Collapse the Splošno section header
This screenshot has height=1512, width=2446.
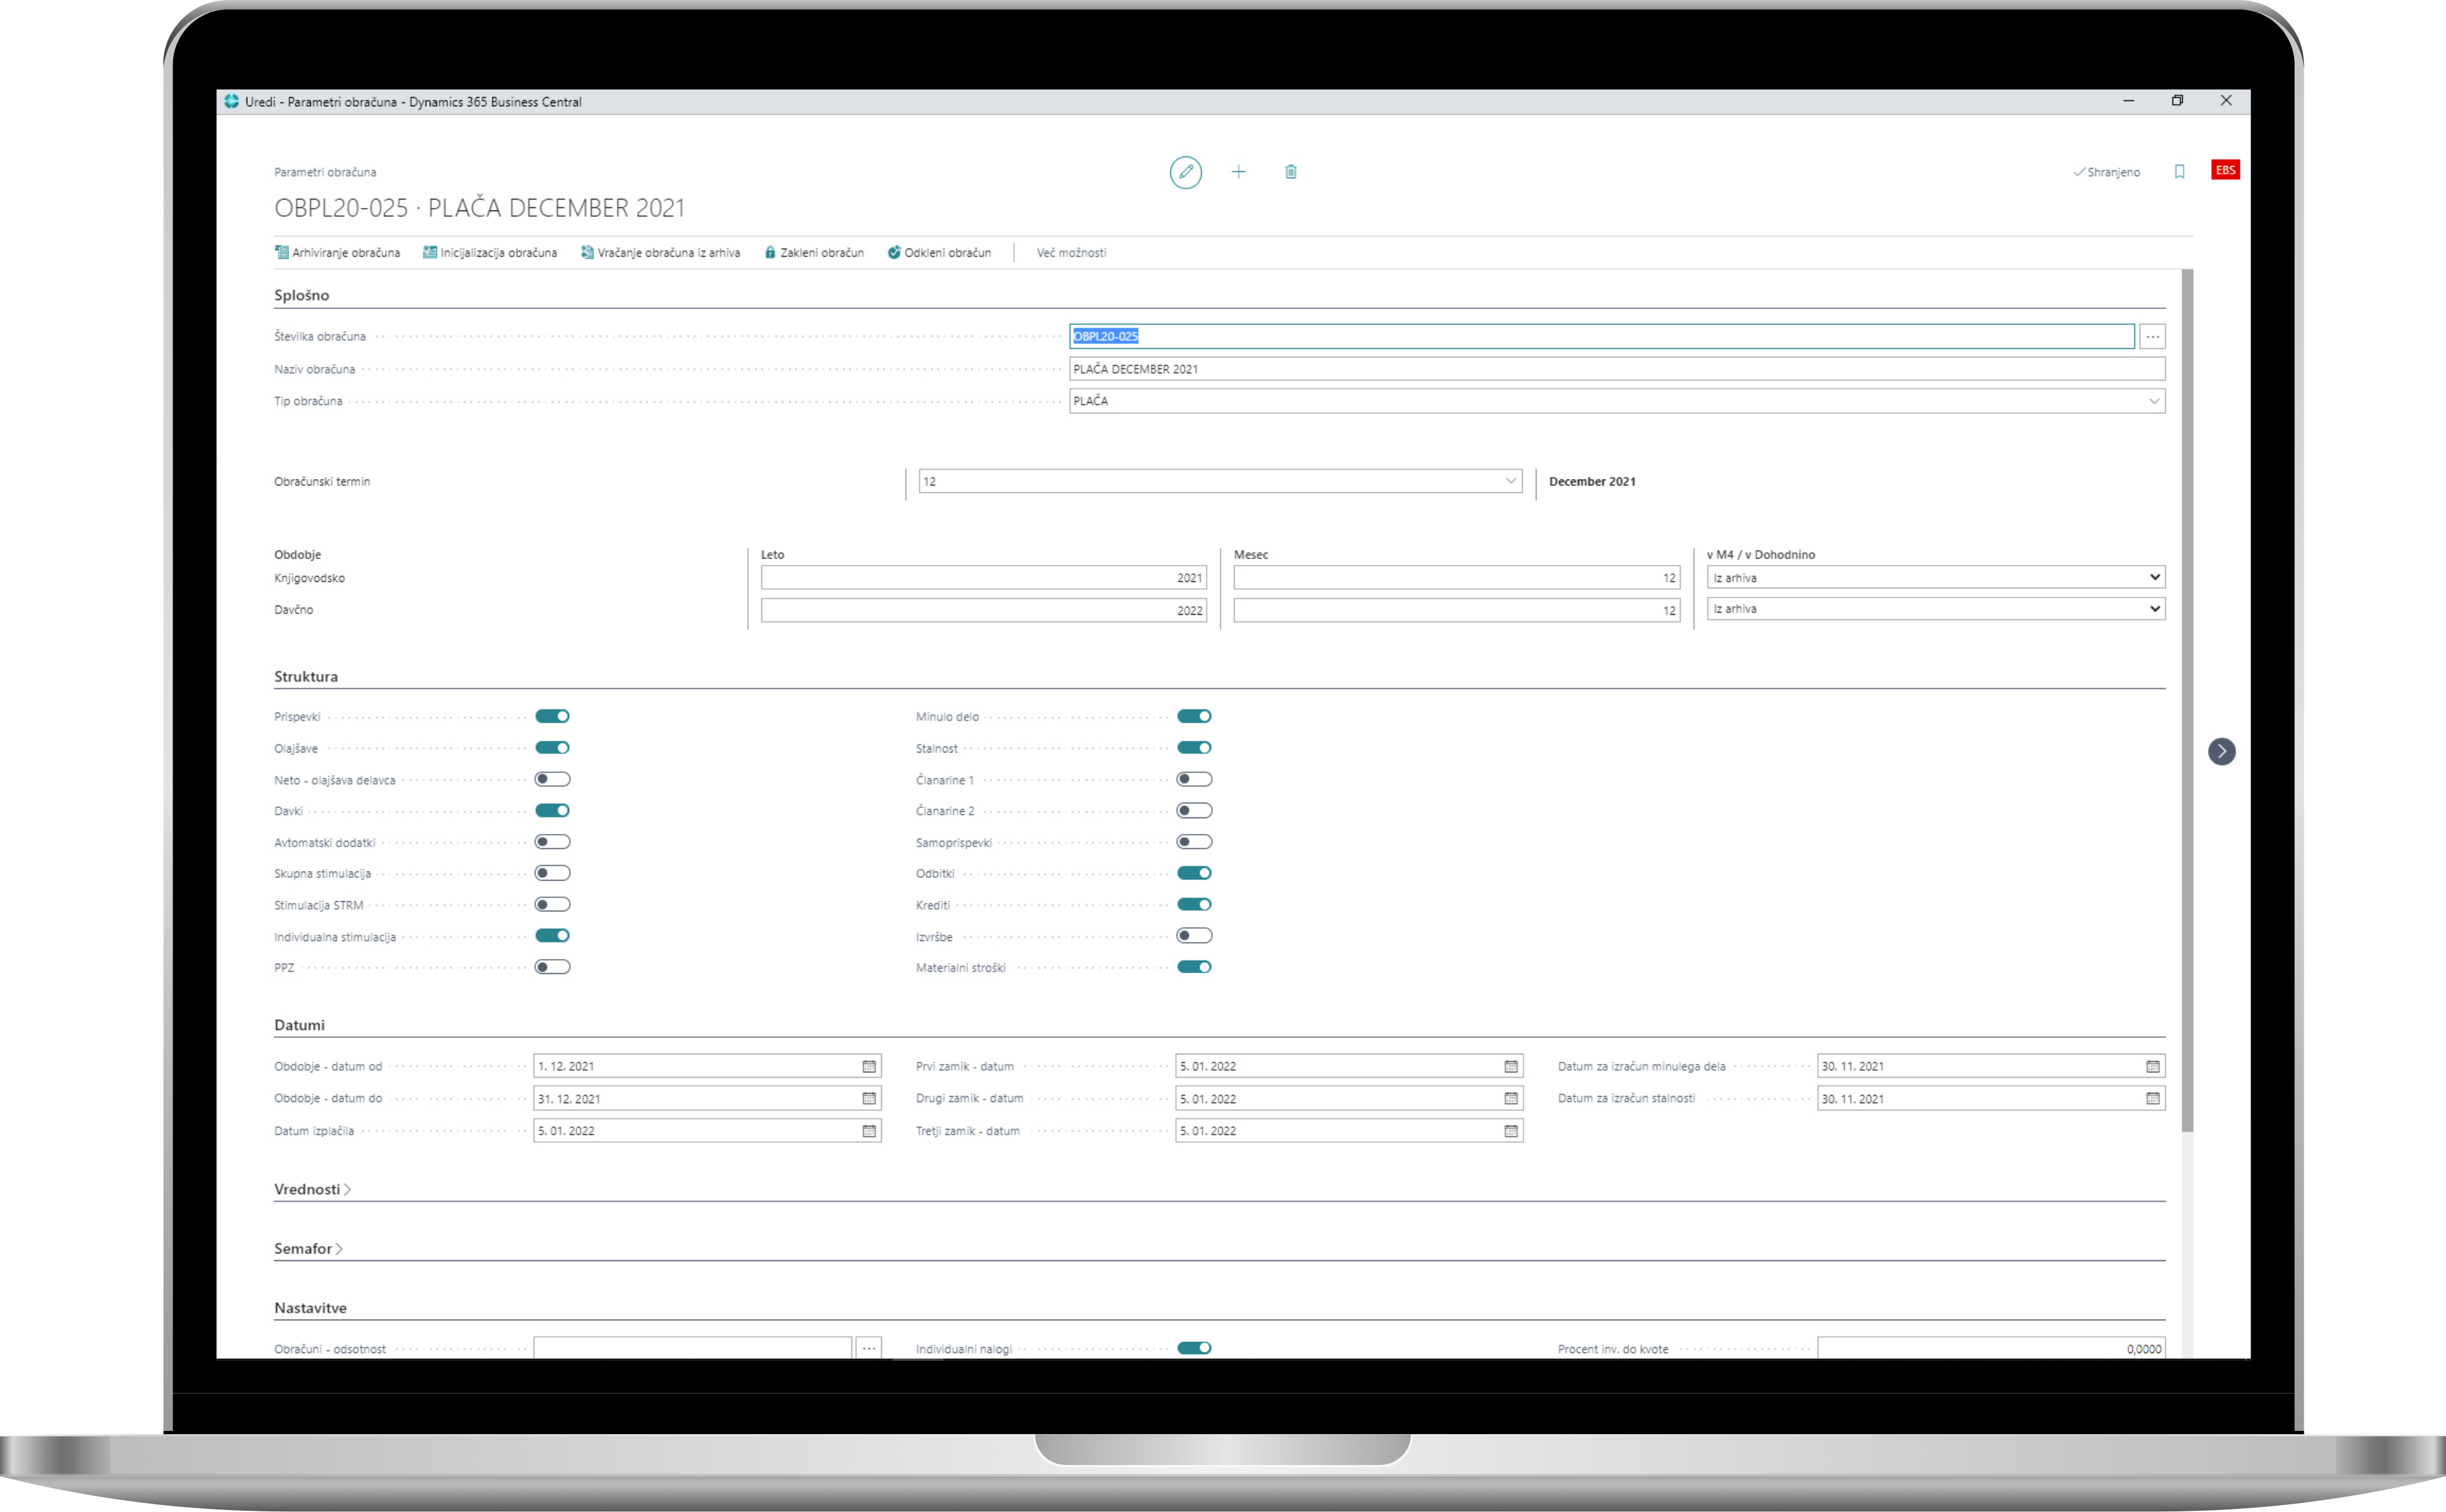301,295
